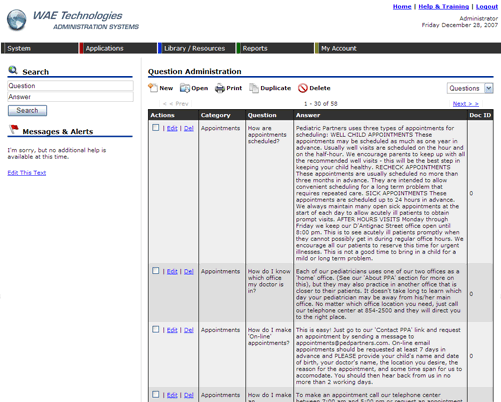The width and height of the screenshot is (501, 402).
Task: Click the Print printer icon
Action: (x=220, y=88)
